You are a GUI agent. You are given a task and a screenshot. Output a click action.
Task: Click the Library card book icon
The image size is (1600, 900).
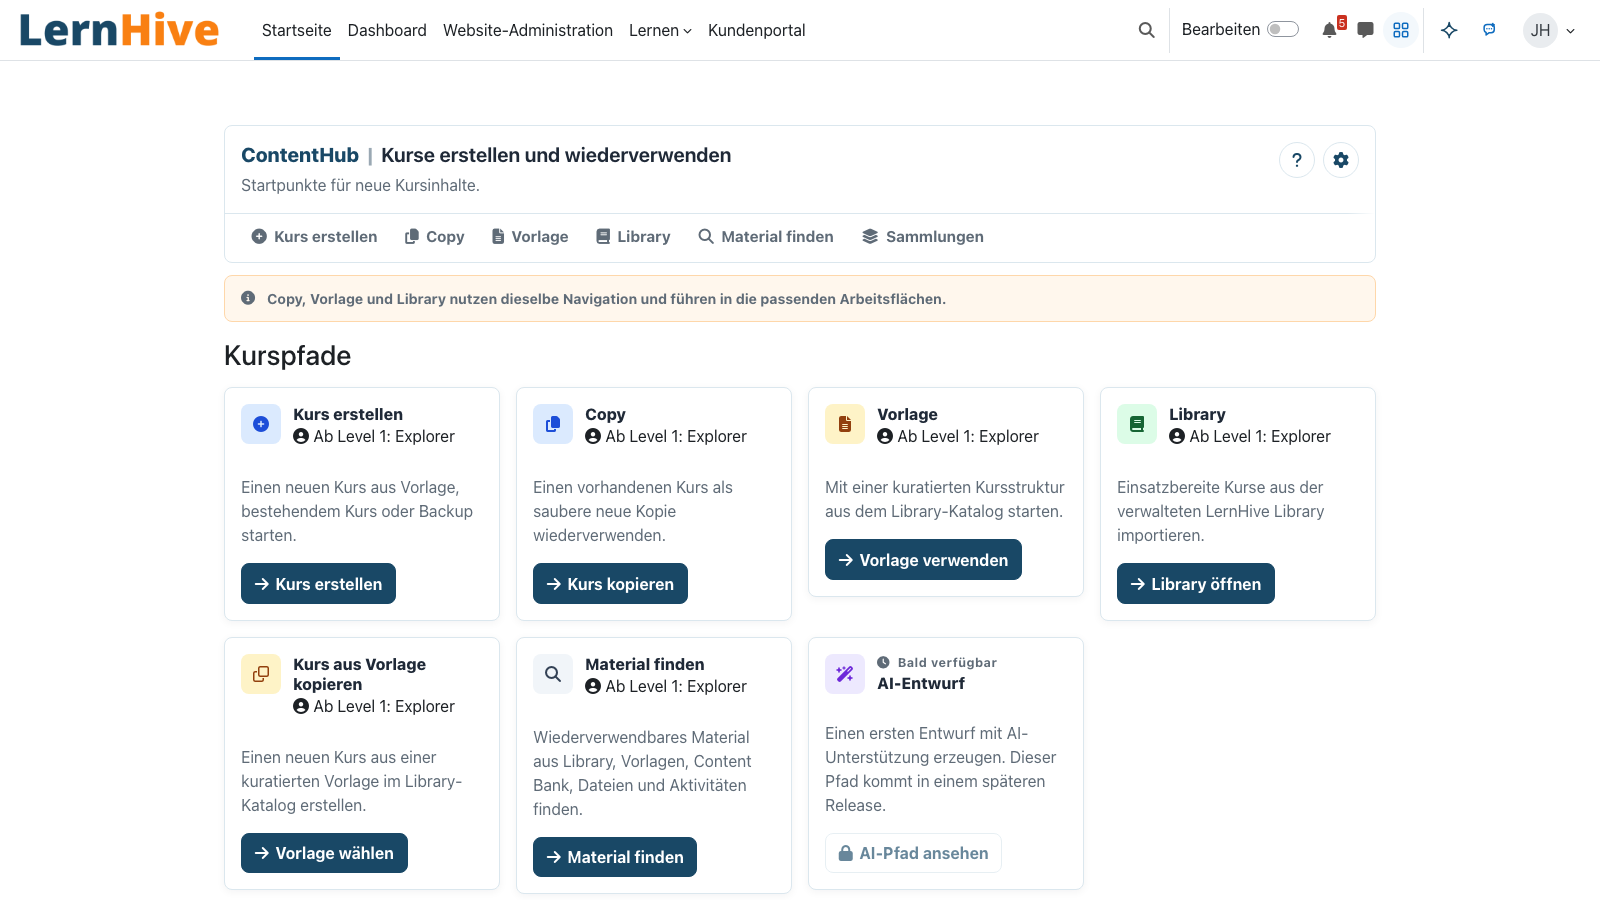click(1137, 424)
